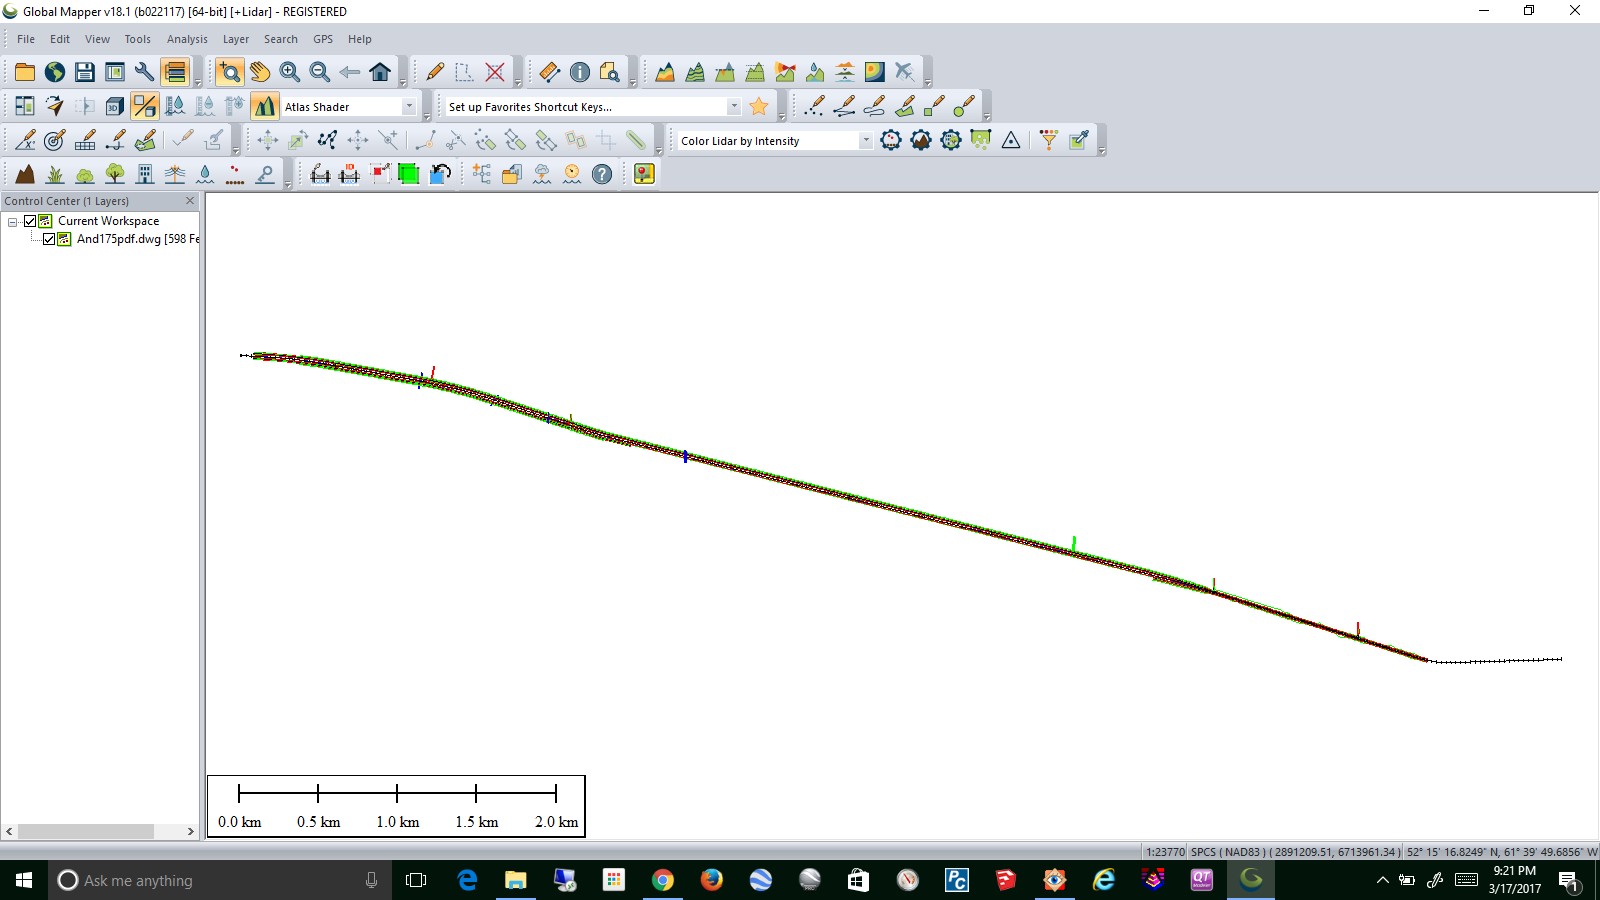Image resolution: width=1600 pixels, height=900 pixels.
Task: Classify Lidar as high vegetation tree icon
Action: 115,174
